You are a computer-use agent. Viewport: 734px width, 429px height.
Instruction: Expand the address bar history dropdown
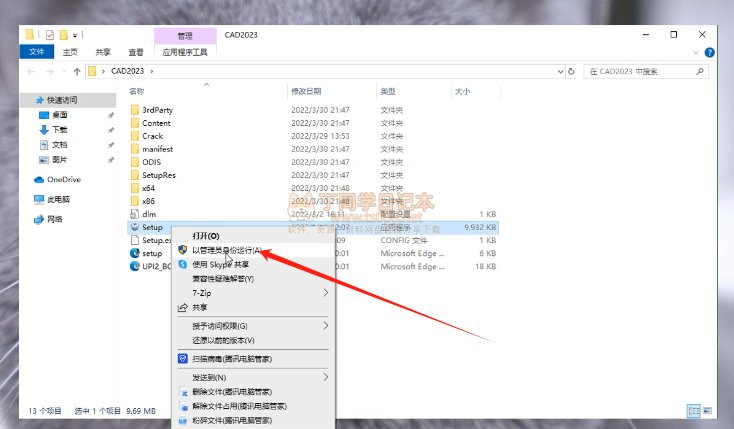(560, 72)
